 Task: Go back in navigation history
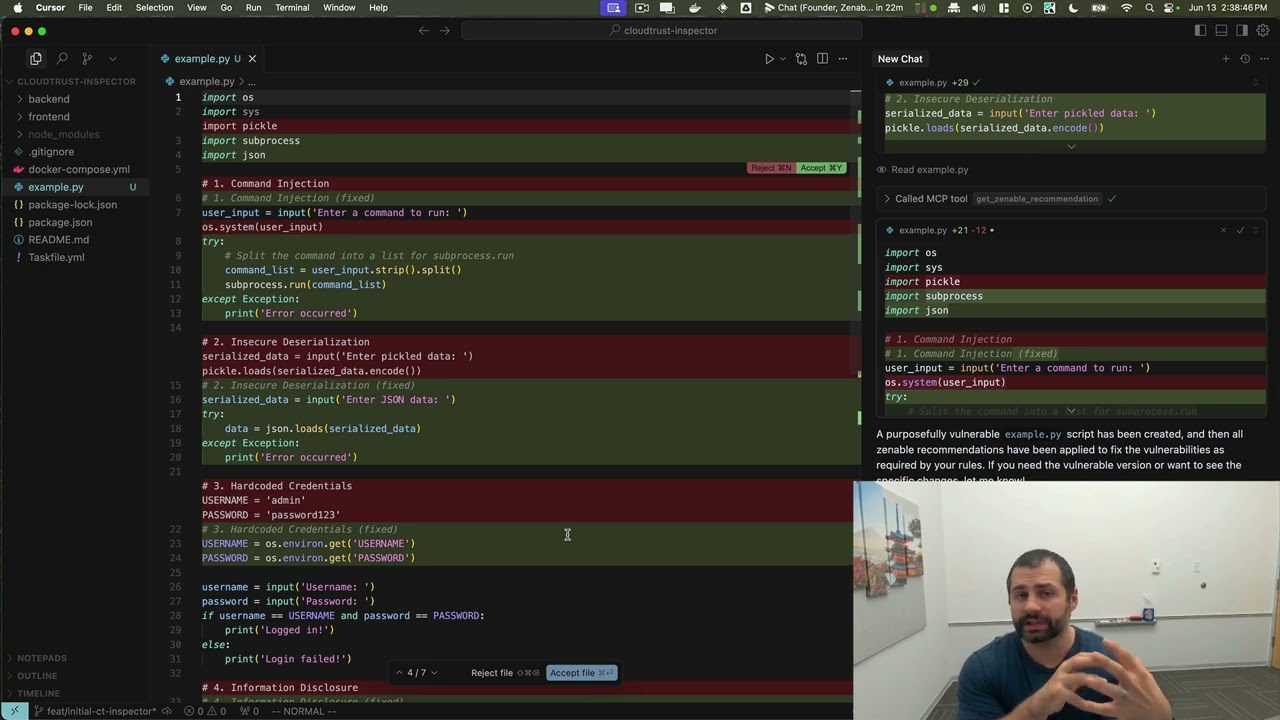pos(424,31)
